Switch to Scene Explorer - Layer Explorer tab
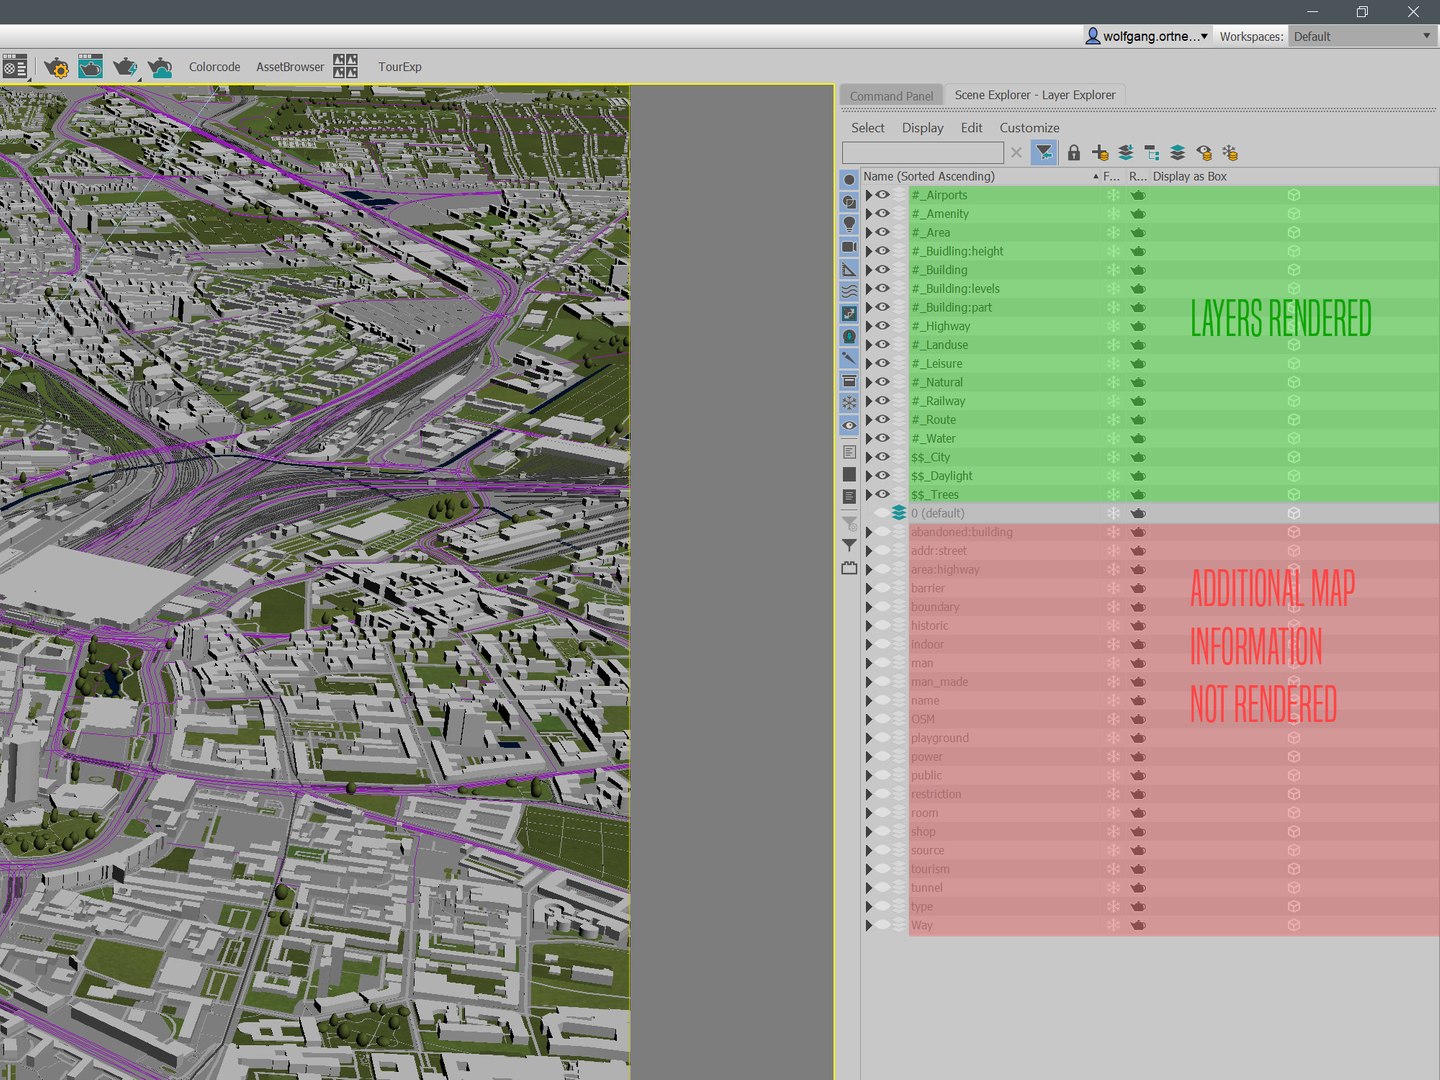 pos(1035,95)
